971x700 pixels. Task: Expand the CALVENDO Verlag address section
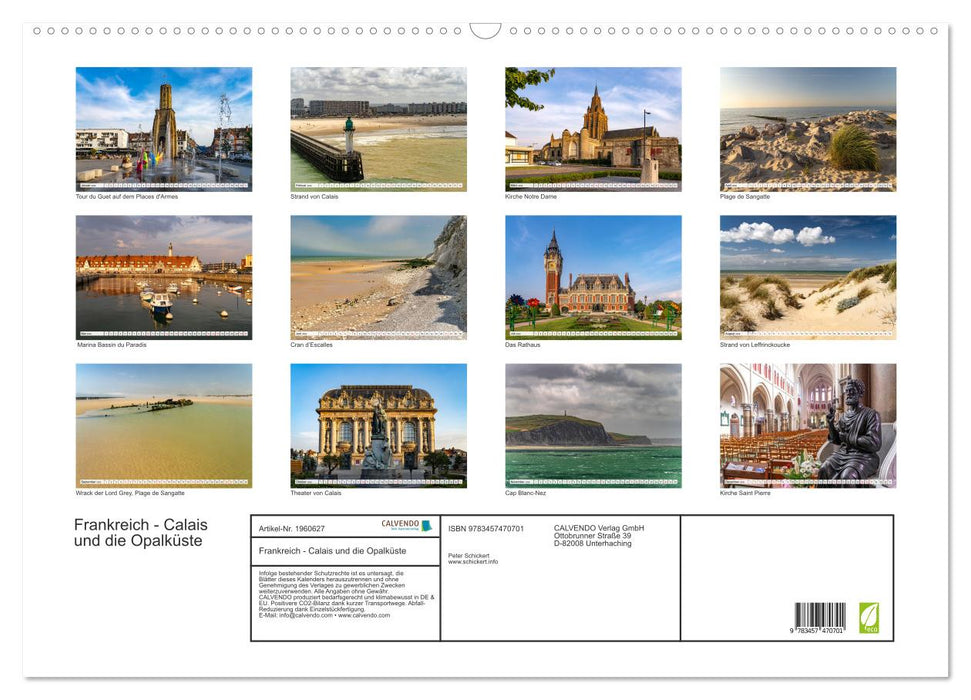[597, 536]
